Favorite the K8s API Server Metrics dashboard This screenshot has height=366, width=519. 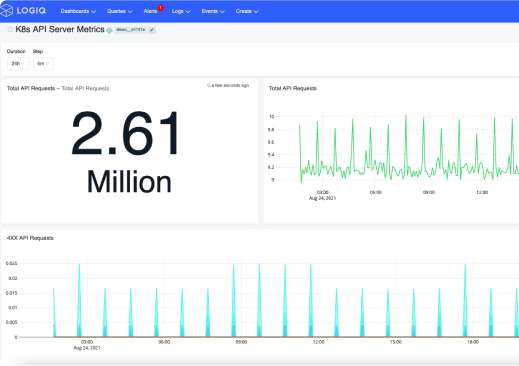point(10,29)
